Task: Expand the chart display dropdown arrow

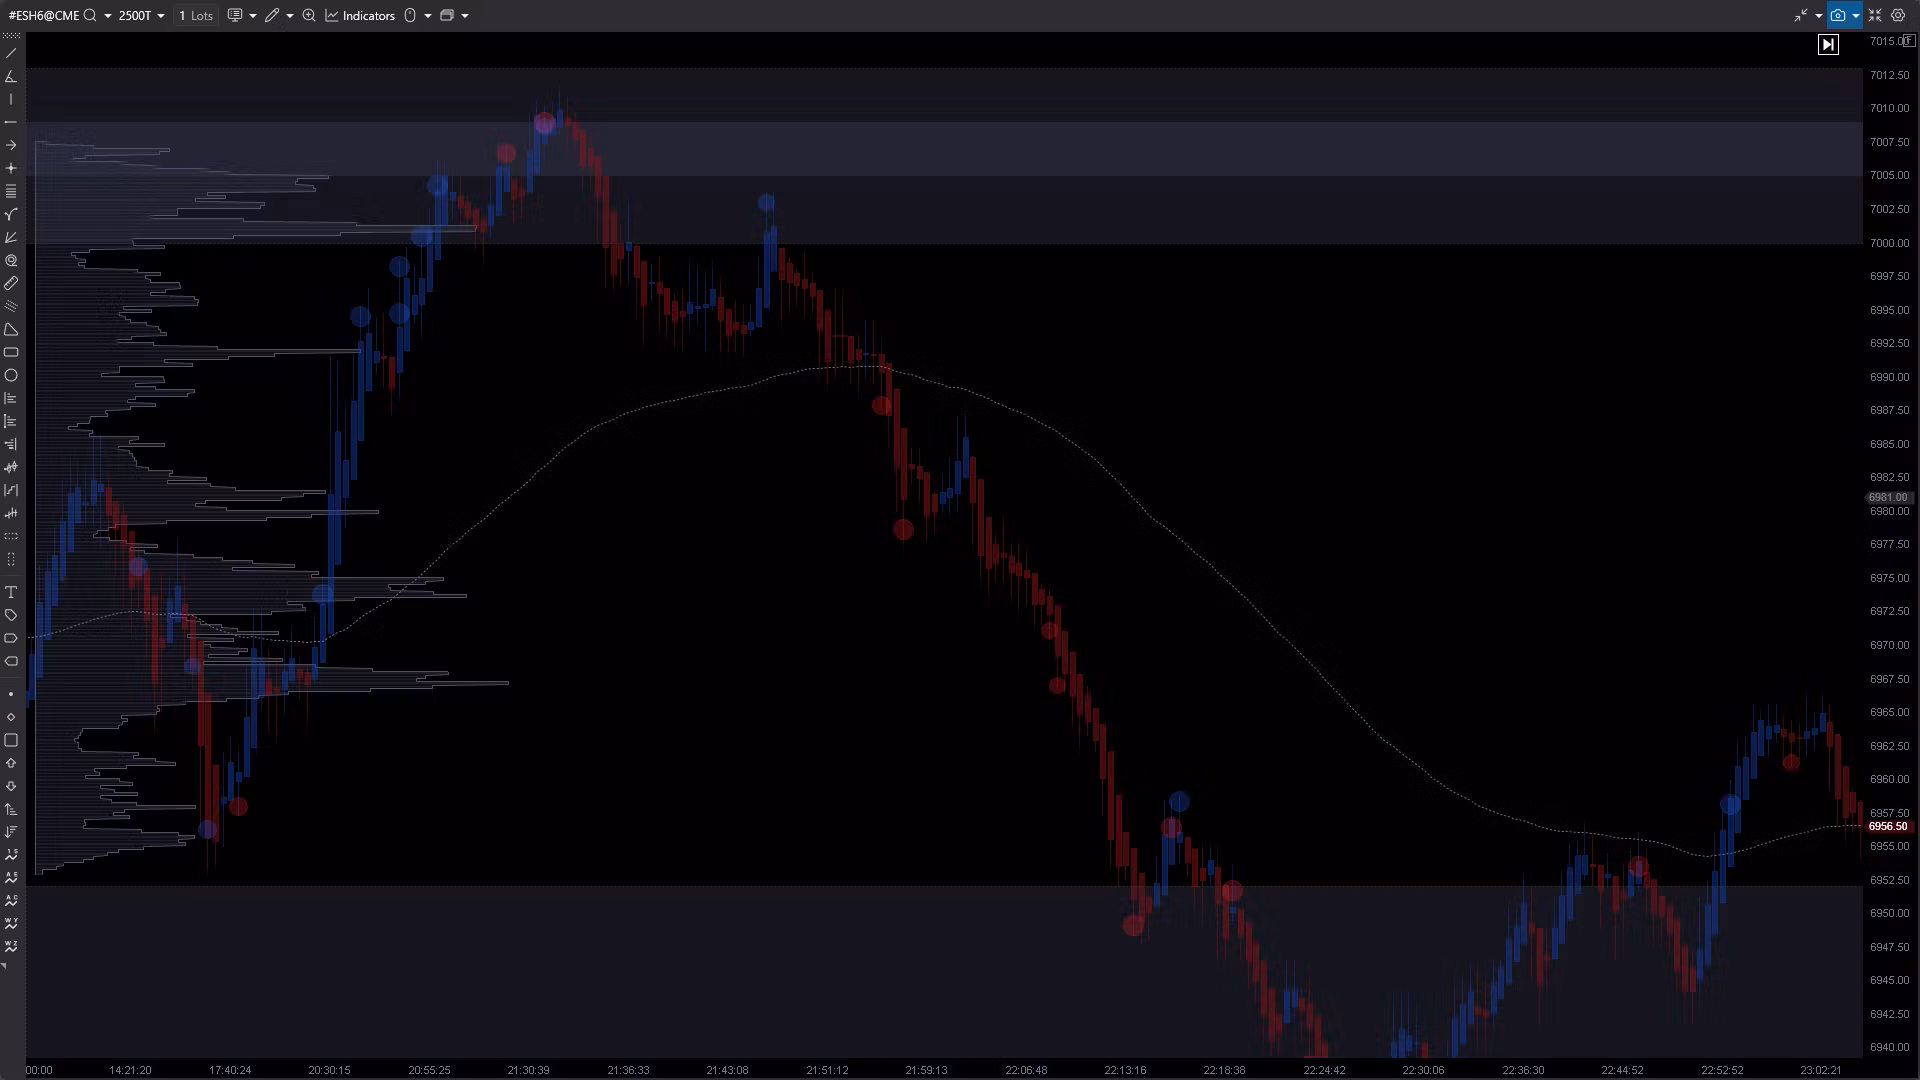Action: click(x=253, y=16)
